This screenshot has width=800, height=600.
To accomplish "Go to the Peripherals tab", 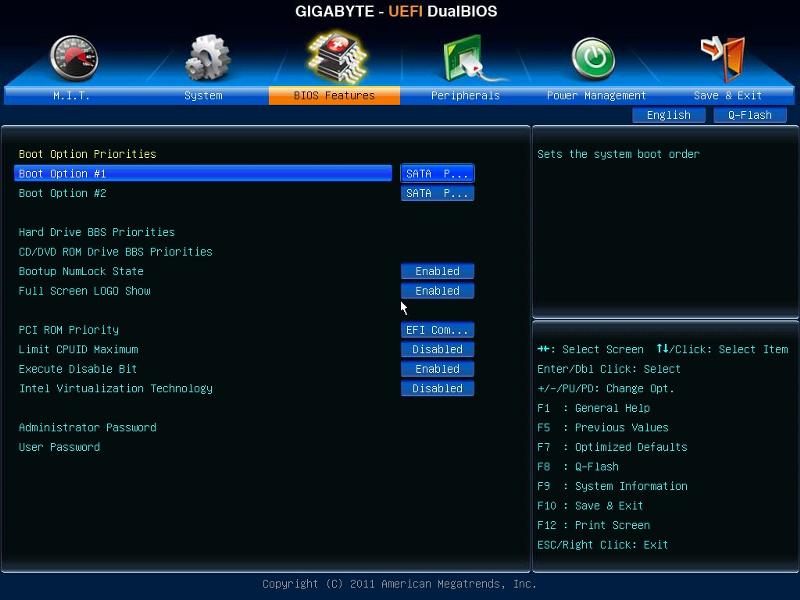I will (465, 95).
